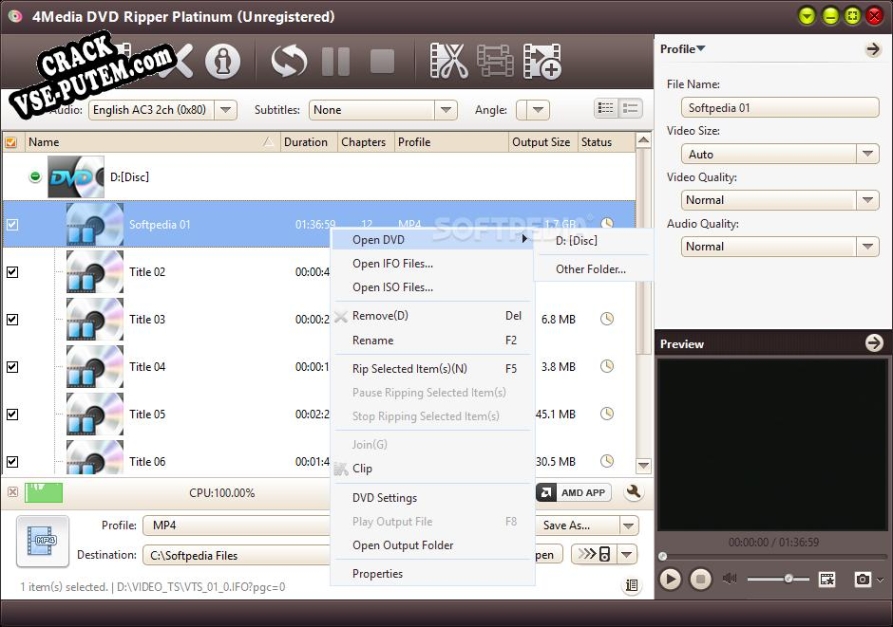The height and width of the screenshot is (627, 893).
Task: Click the preview snapshot camera icon
Action: pyautogui.click(x=862, y=579)
